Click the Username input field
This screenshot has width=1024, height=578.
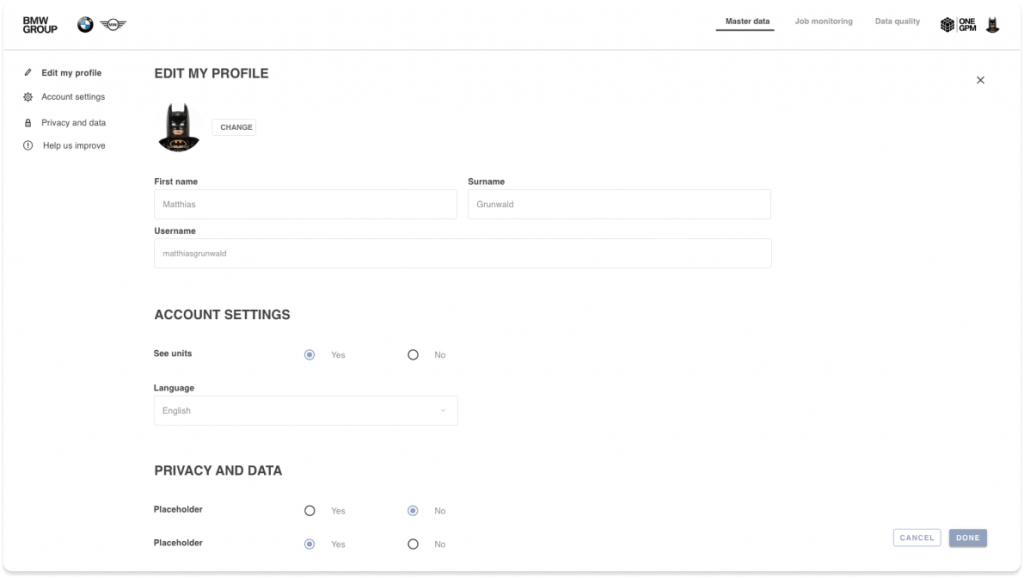coord(462,253)
